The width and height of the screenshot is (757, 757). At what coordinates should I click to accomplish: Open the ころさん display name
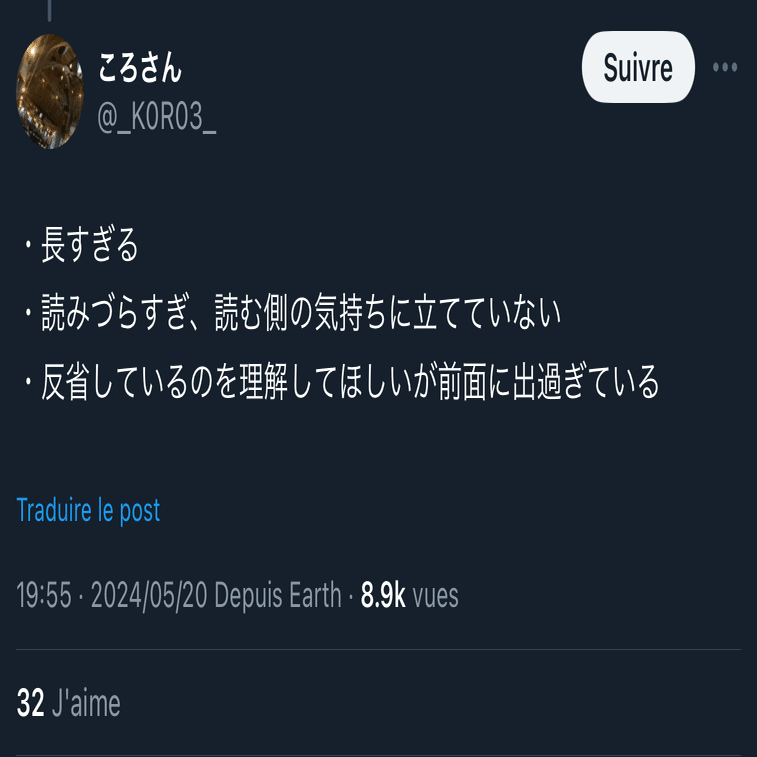tap(140, 68)
